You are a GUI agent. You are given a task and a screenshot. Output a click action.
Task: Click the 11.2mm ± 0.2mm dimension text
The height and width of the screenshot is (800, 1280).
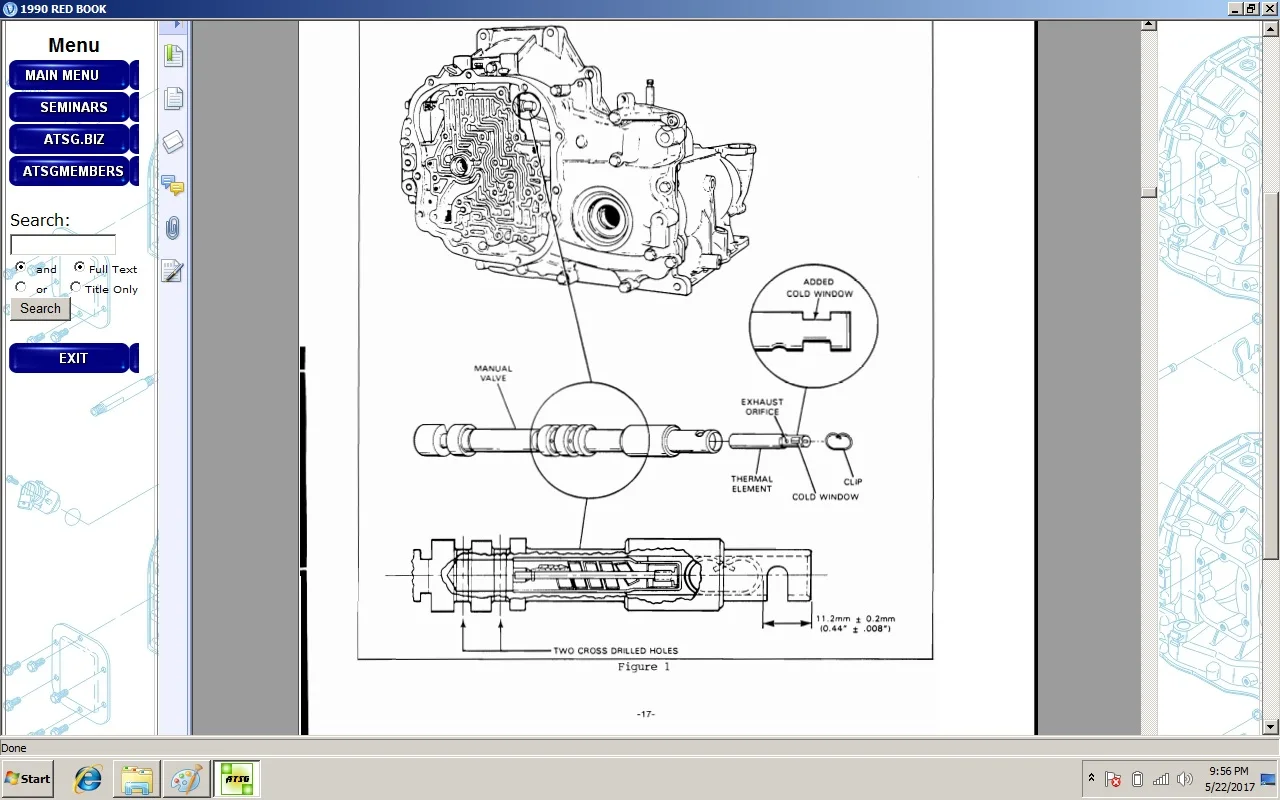(x=857, y=618)
